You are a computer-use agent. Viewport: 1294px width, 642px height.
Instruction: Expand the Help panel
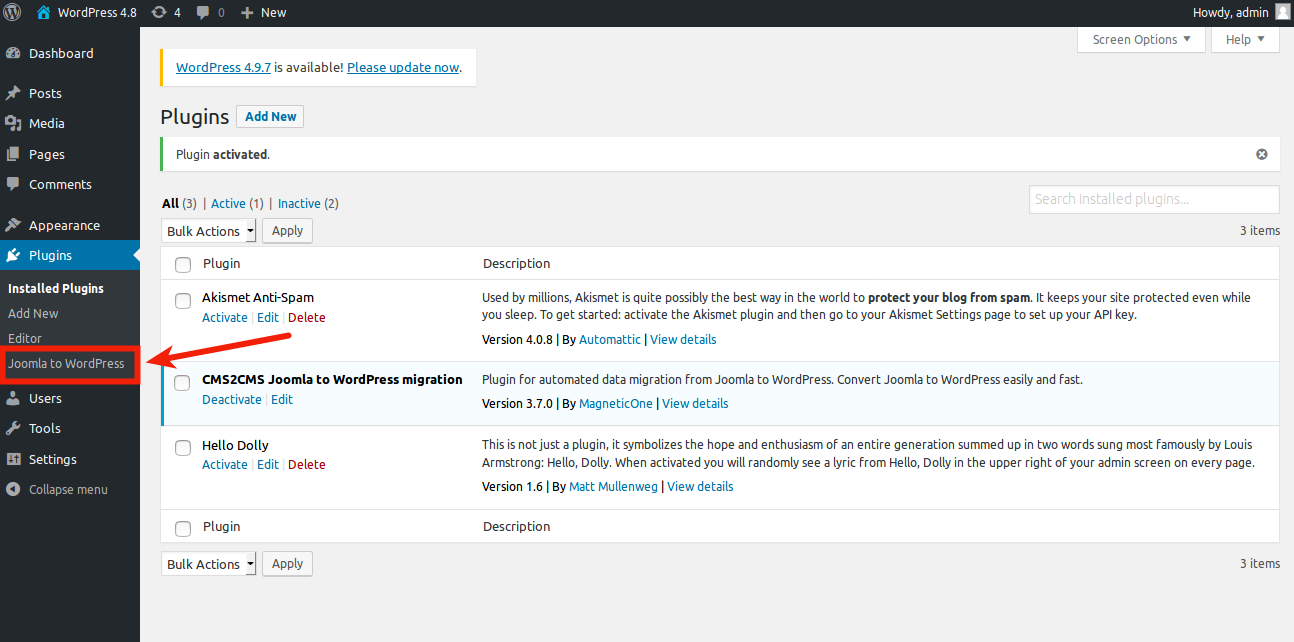[x=1245, y=40]
